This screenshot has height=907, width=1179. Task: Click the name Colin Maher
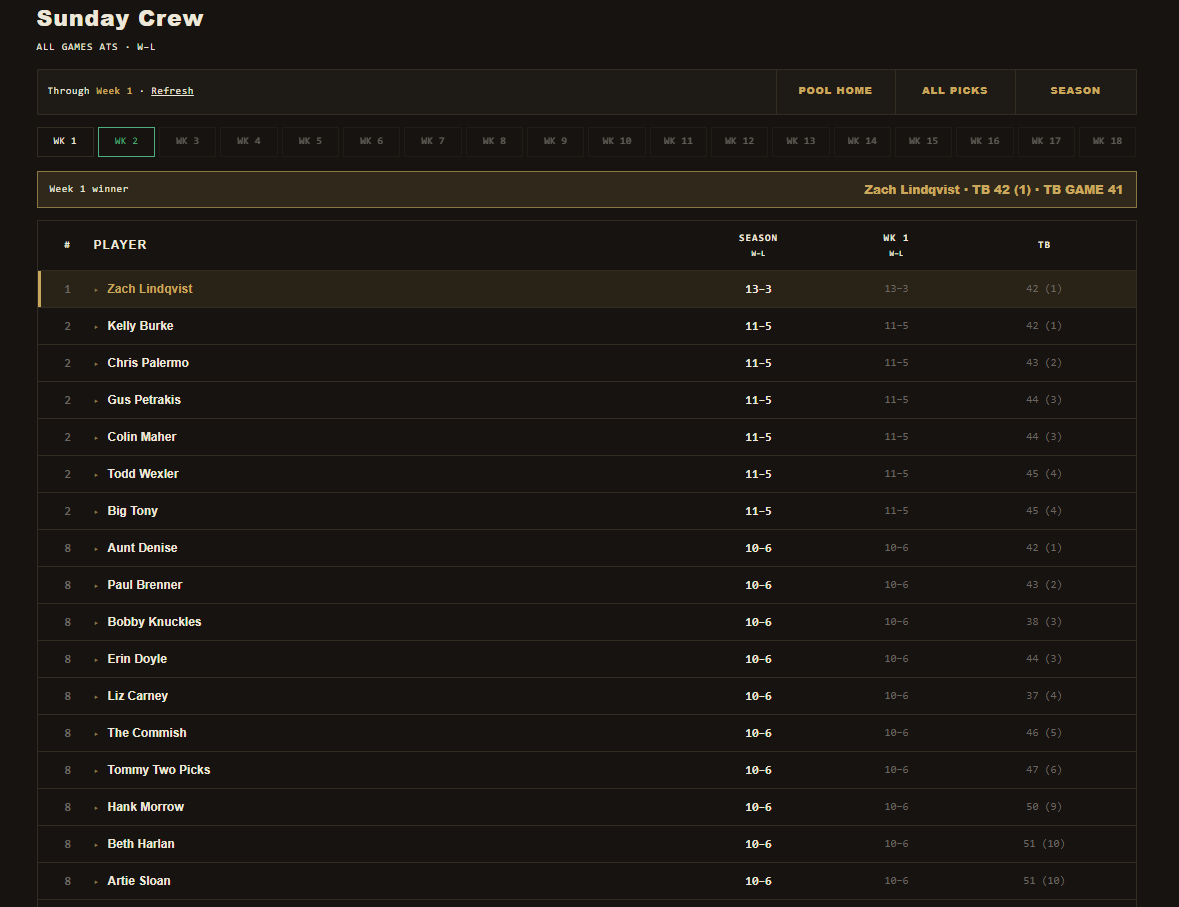click(x=142, y=437)
